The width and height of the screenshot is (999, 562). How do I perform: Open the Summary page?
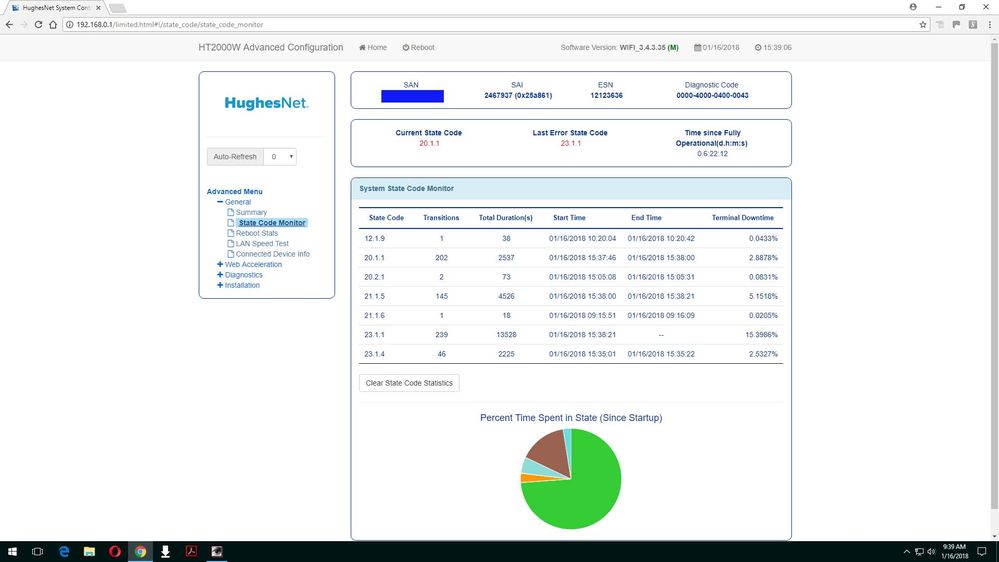coord(251,212)
